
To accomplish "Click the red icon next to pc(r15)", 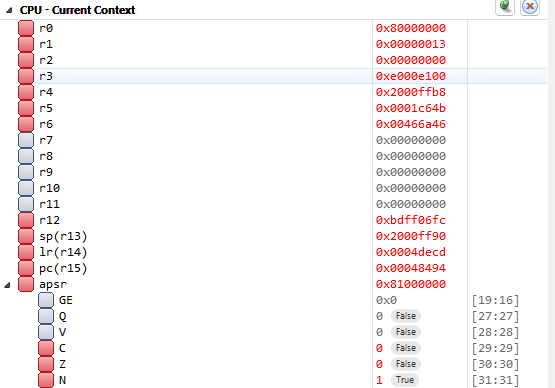I will point(26,268).
